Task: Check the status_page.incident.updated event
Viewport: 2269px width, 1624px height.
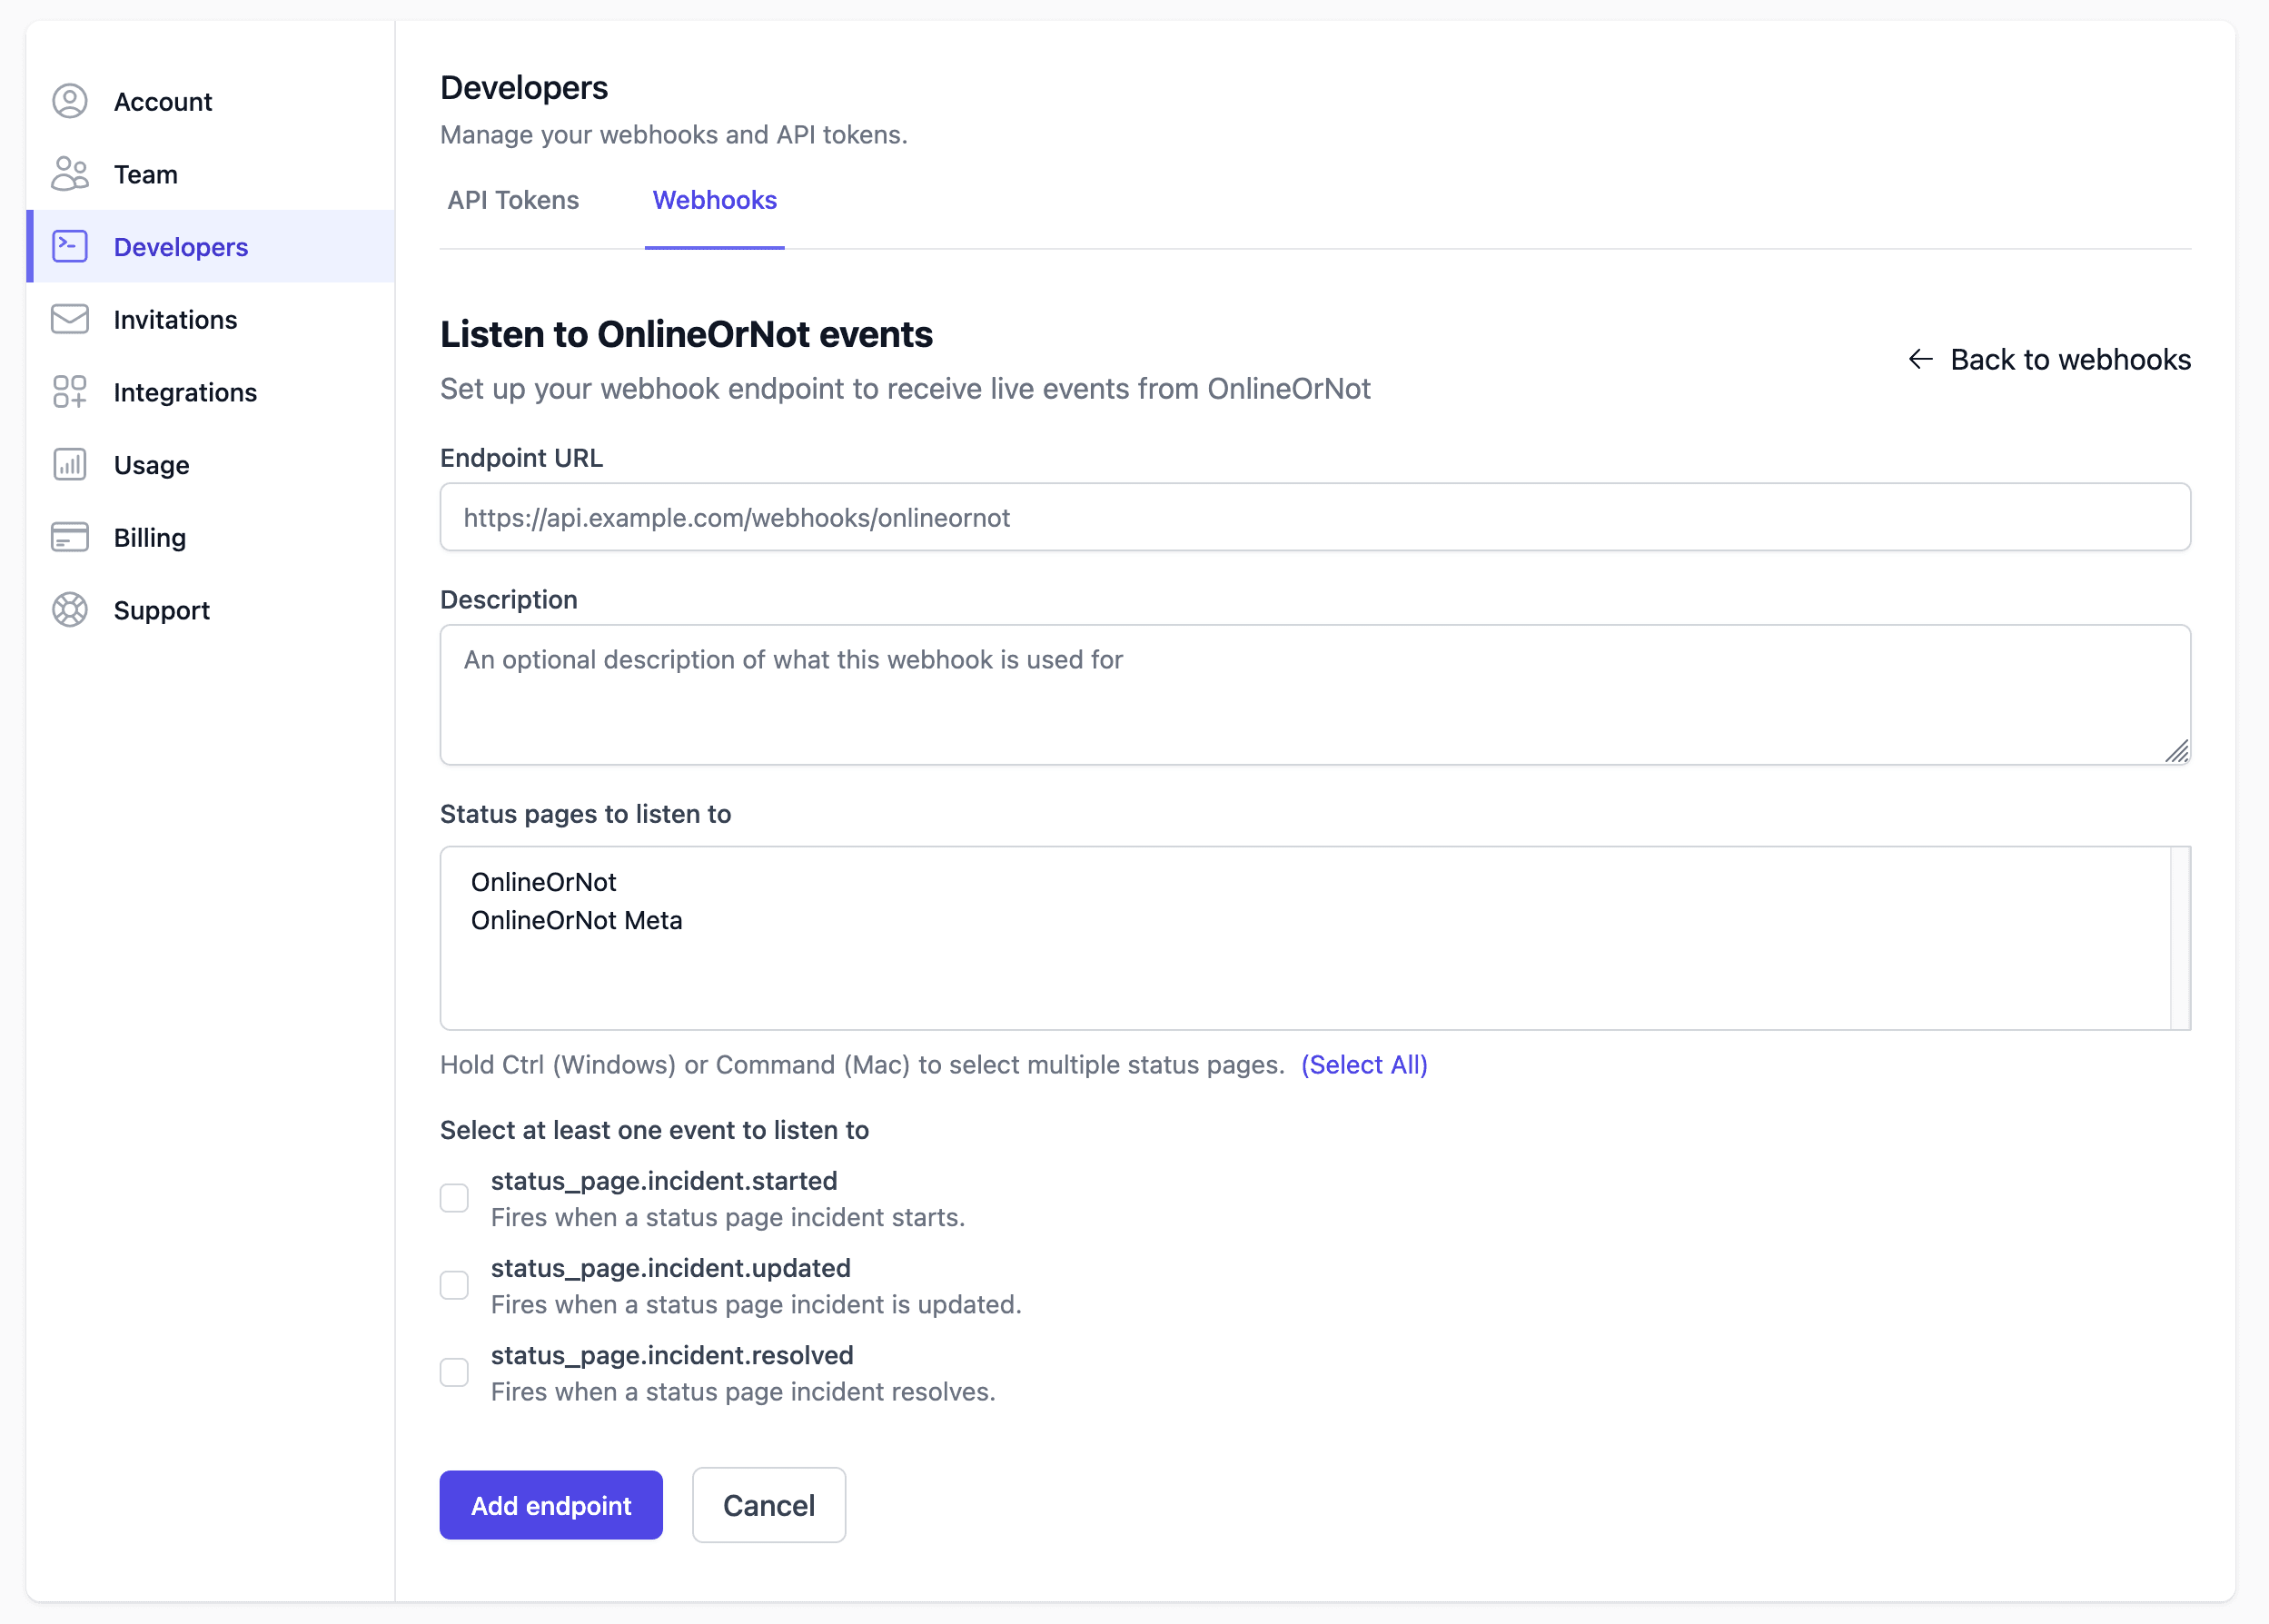Action: coord(454,1285)
